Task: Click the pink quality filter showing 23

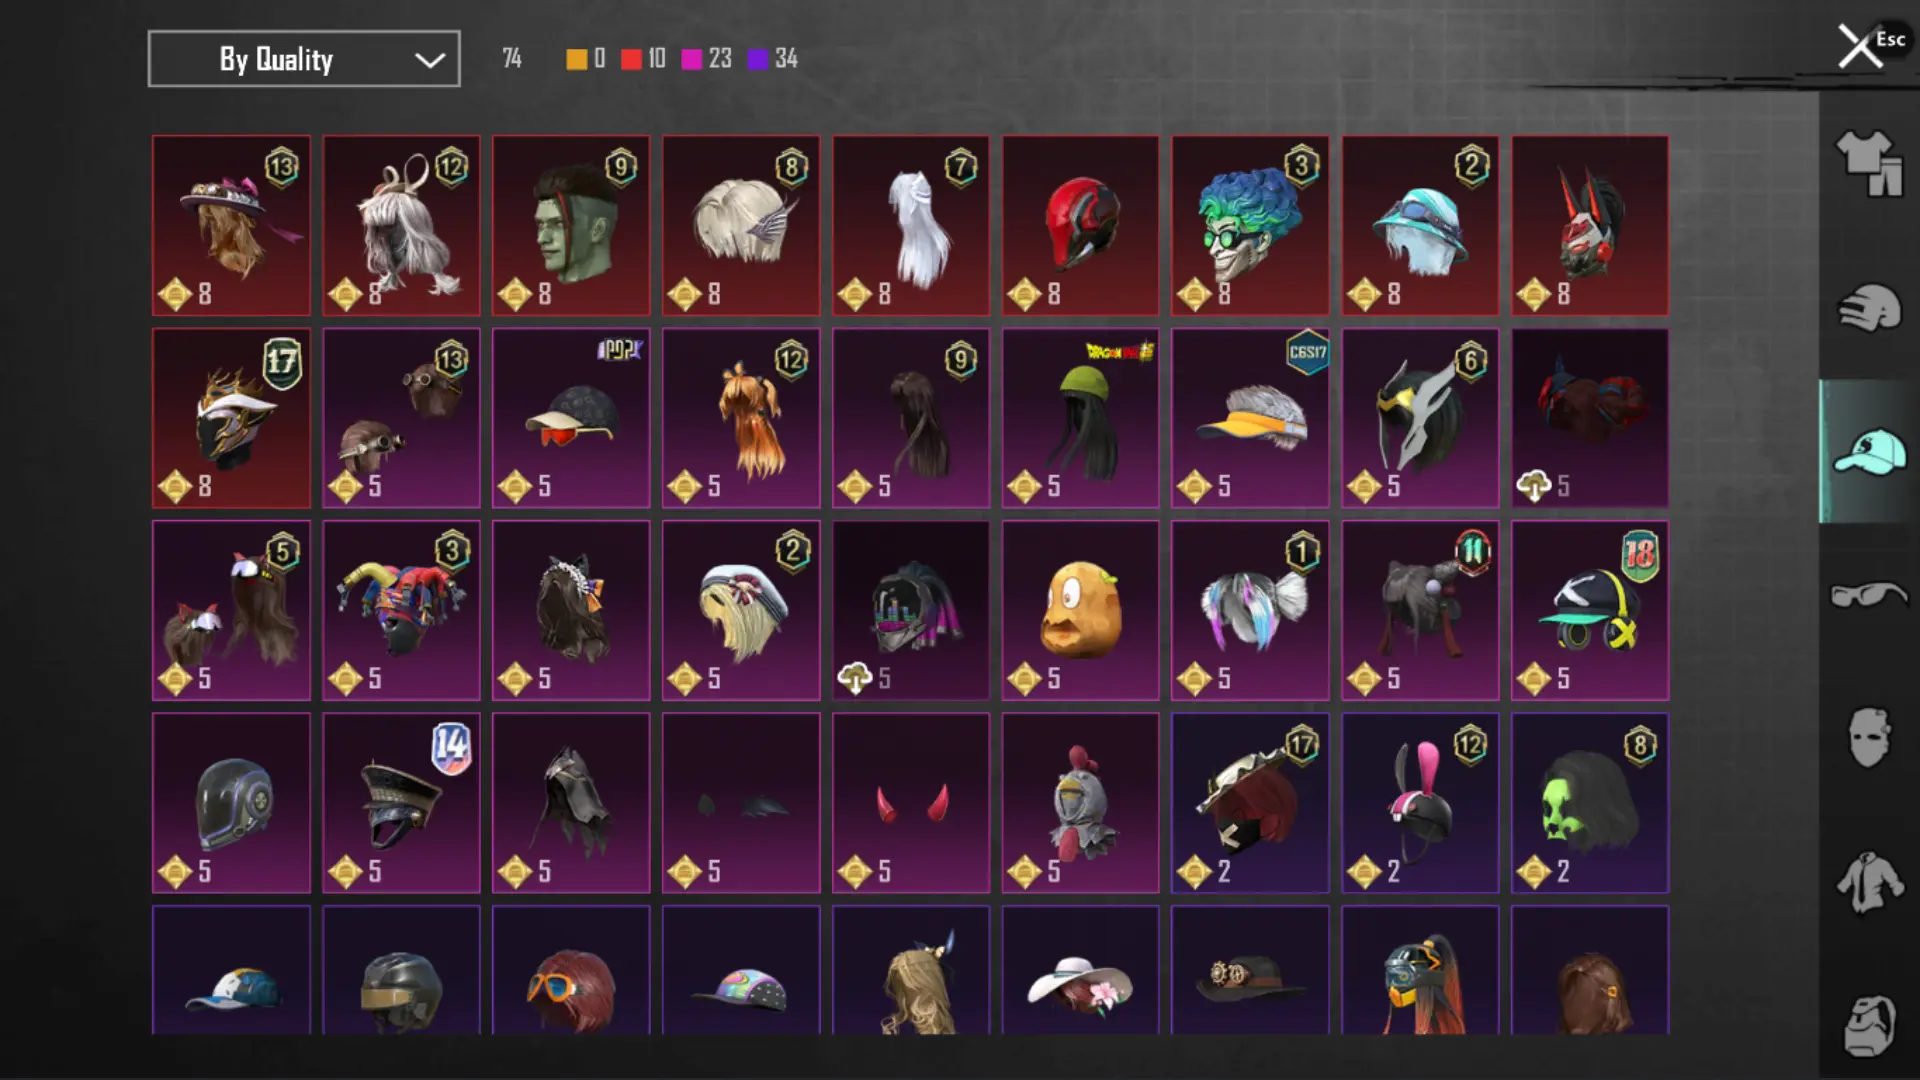Action: tap(706, 59)
